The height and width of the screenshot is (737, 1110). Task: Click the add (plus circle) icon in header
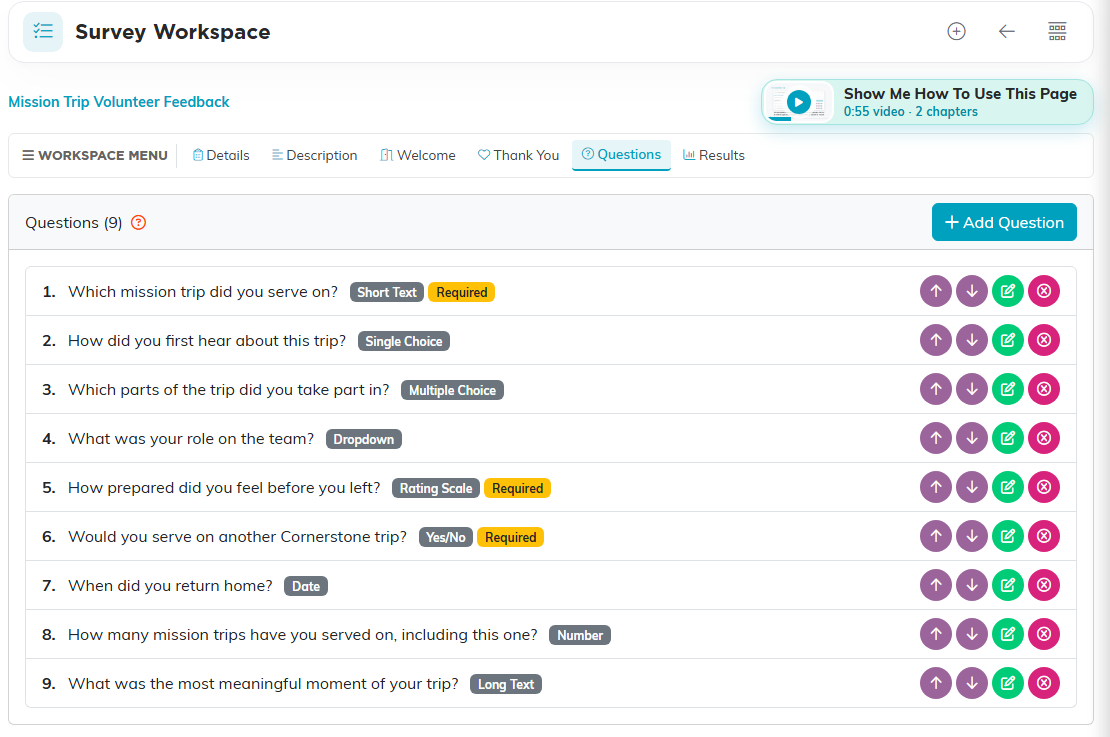(x=956, y=31)
